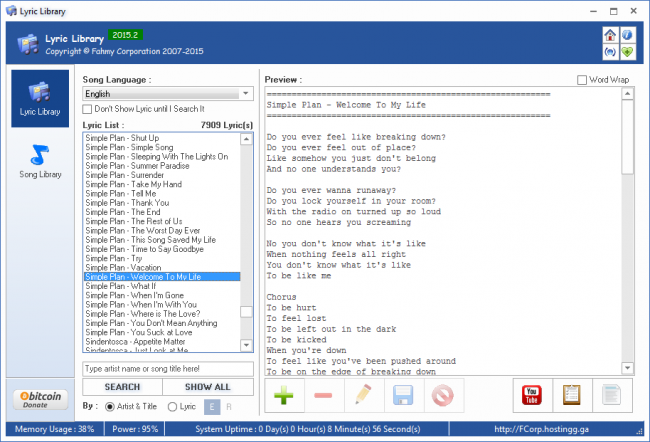This screenshot has height=442, width=650.
Task: Remove lyric with red minus icon
Action: pos(323,396)
